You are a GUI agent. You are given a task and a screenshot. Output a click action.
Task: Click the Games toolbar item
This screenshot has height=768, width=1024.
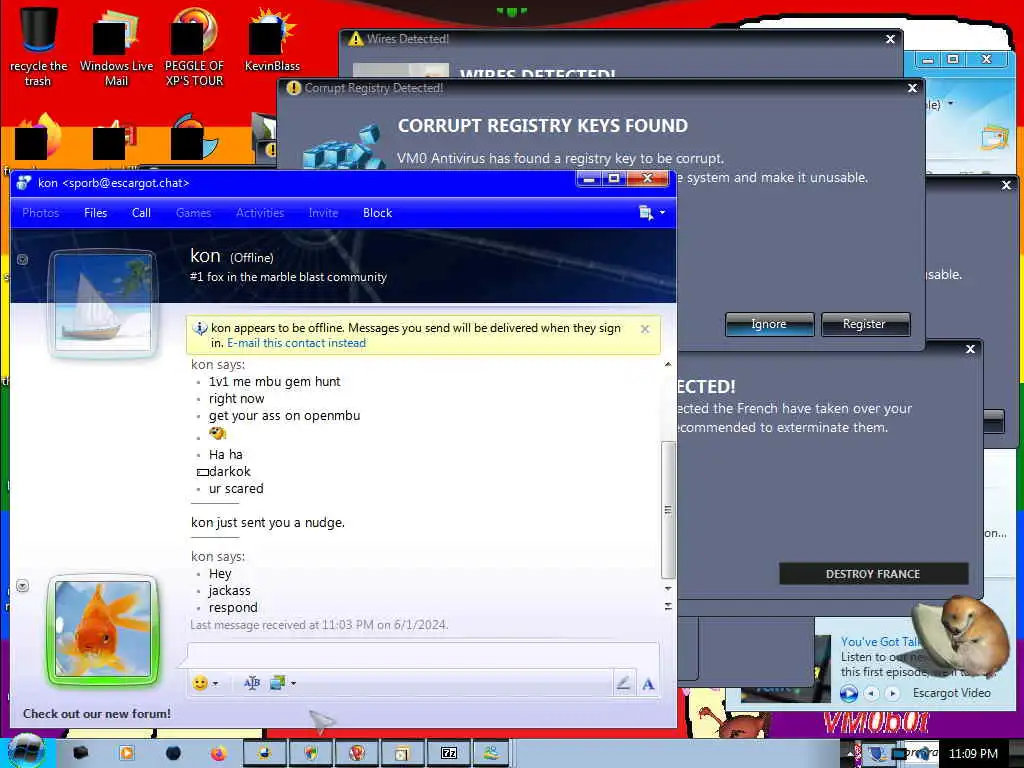tap(193, 213)
